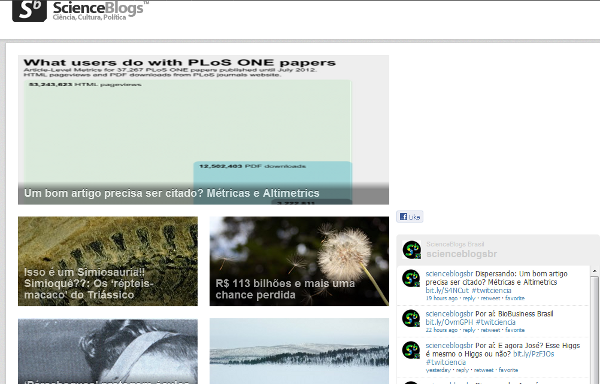Open the Simiosauria Triássico article thumbnail
Viewport: 600px width, 384px height.
tap(108, 261)
